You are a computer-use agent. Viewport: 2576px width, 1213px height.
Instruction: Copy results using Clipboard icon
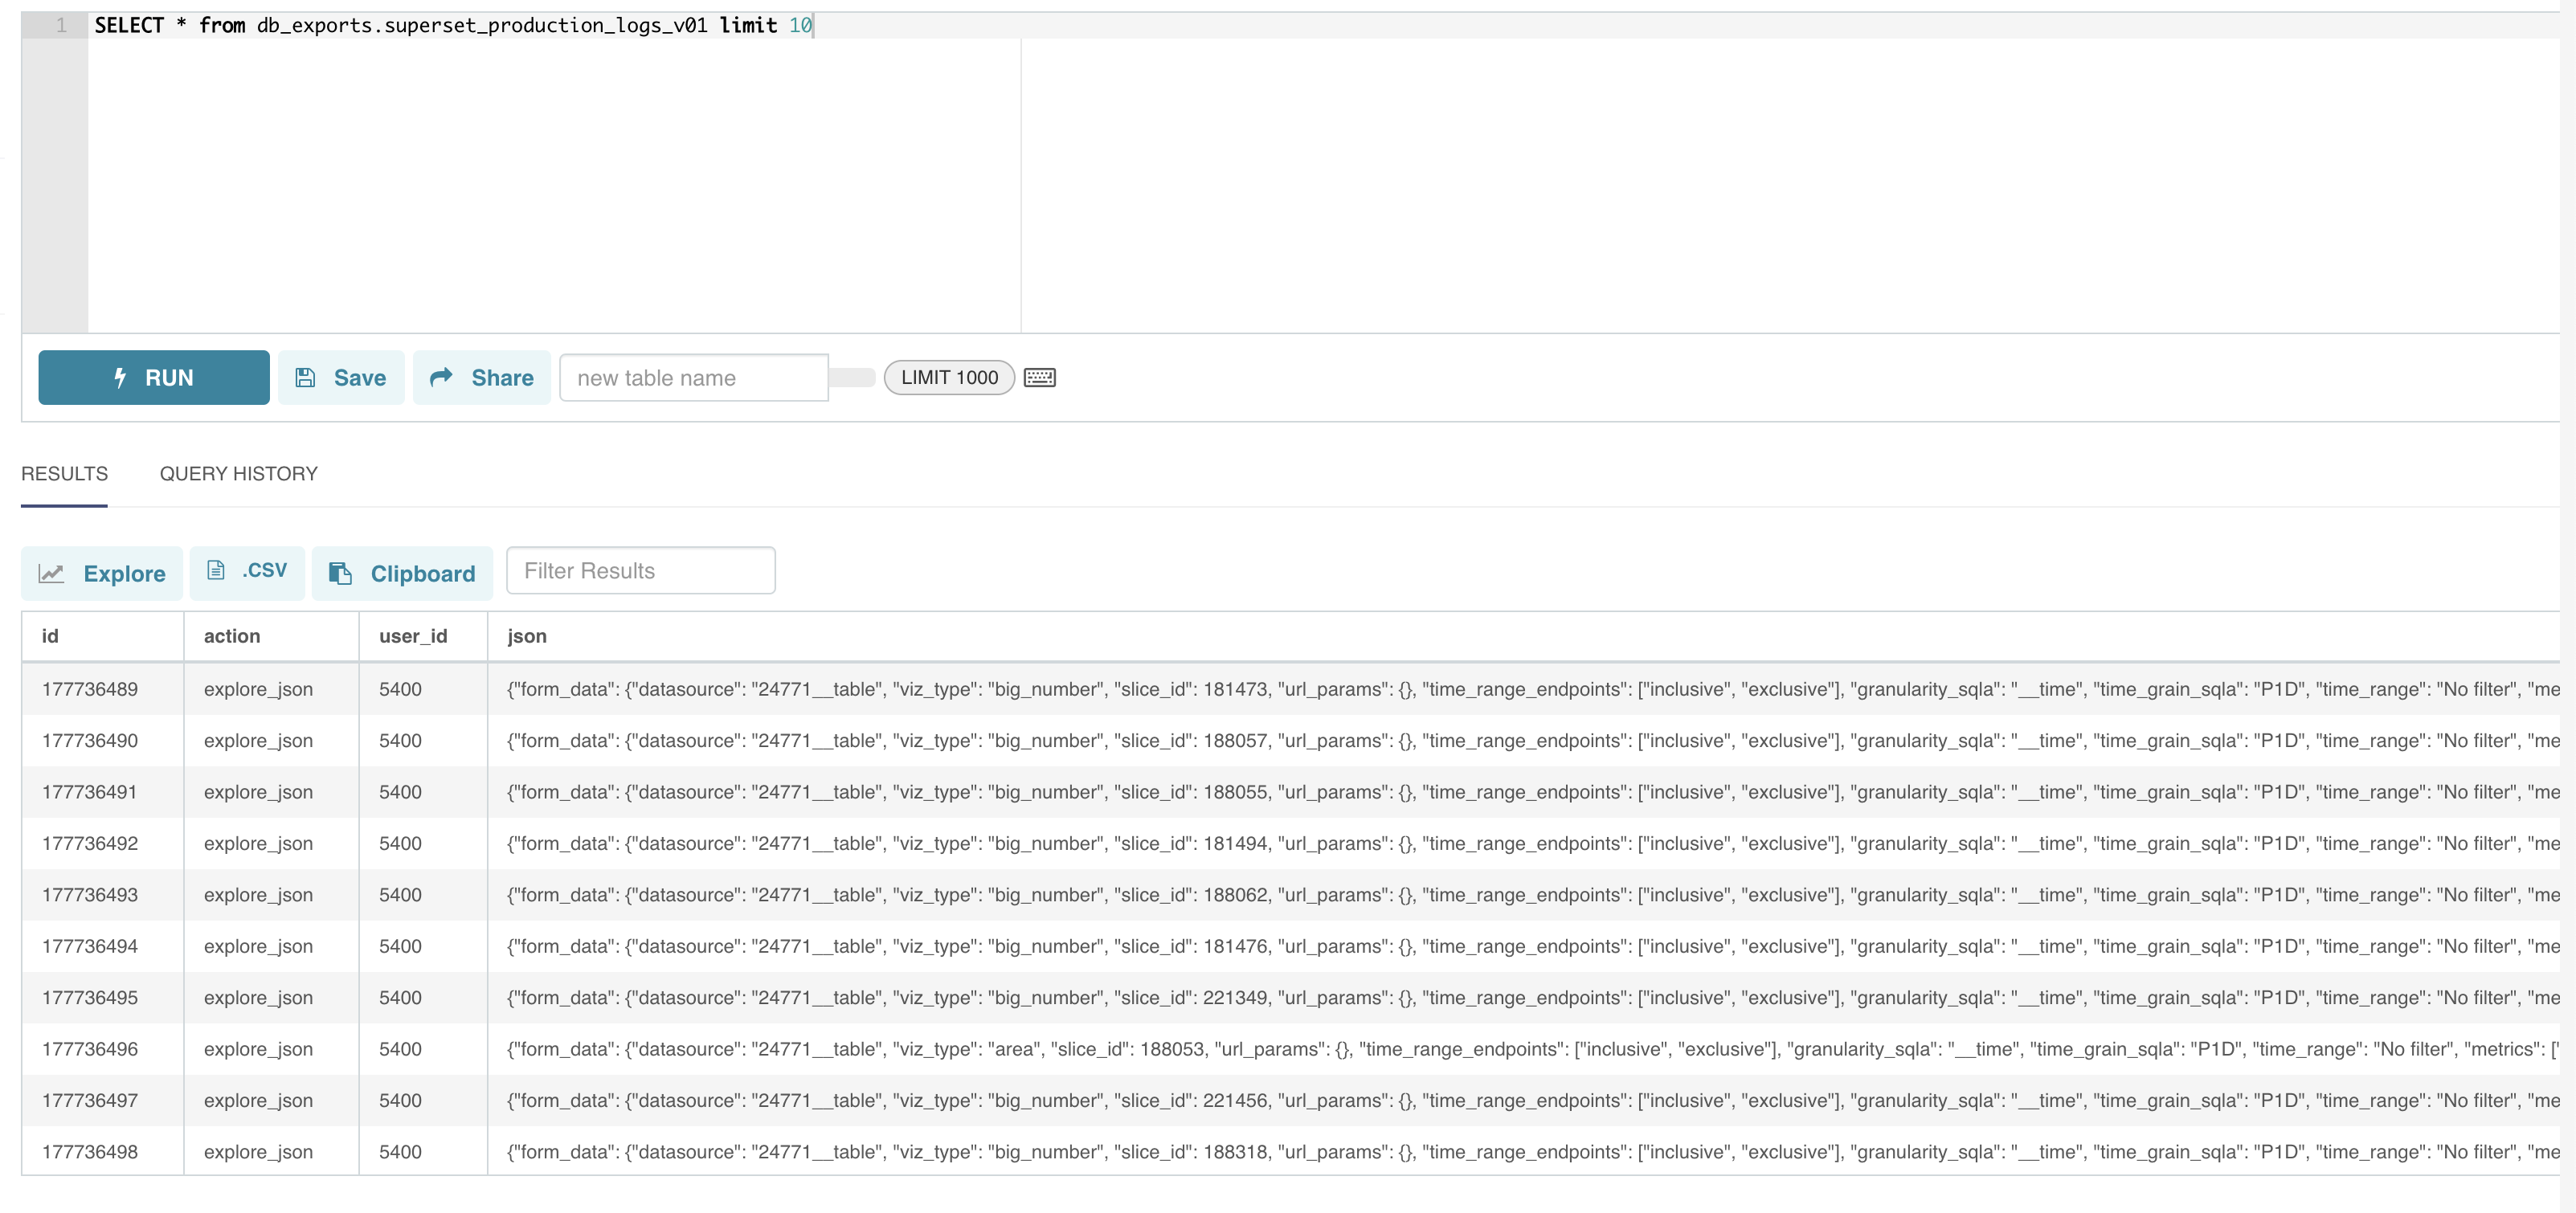point(341,573)
